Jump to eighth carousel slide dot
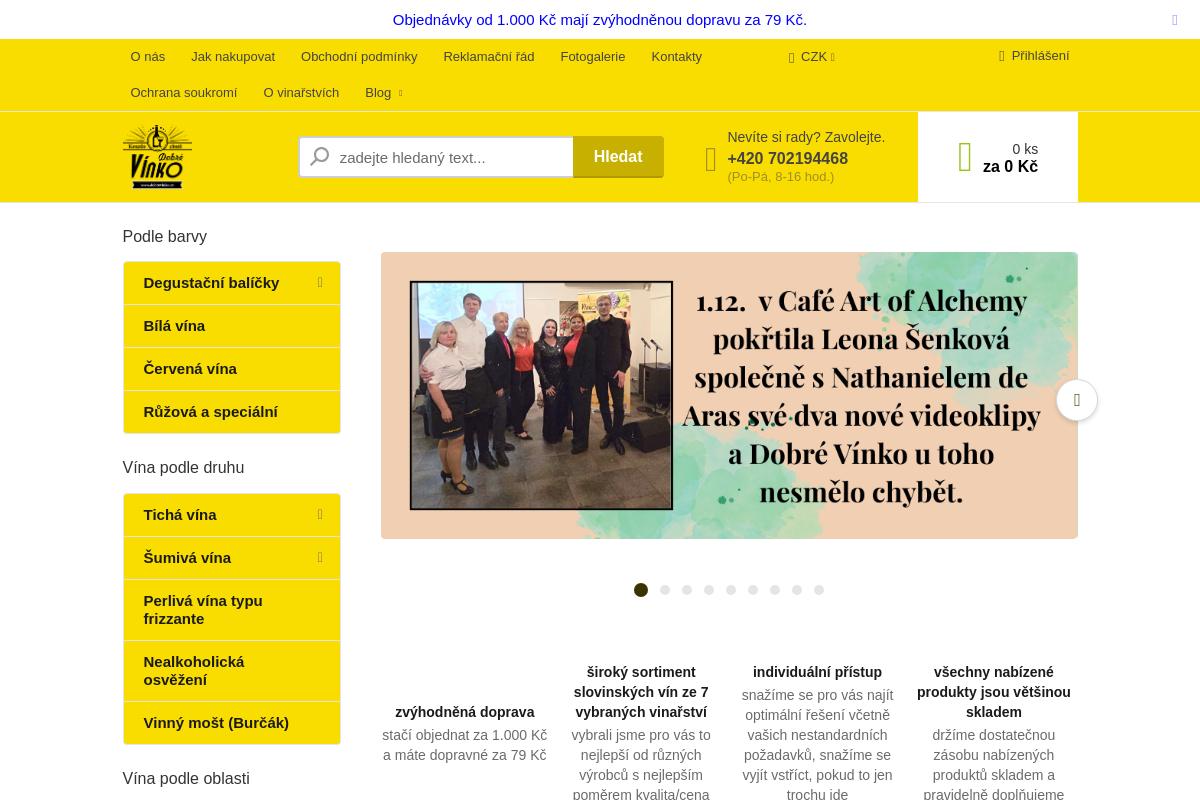 tap(797, 590)
